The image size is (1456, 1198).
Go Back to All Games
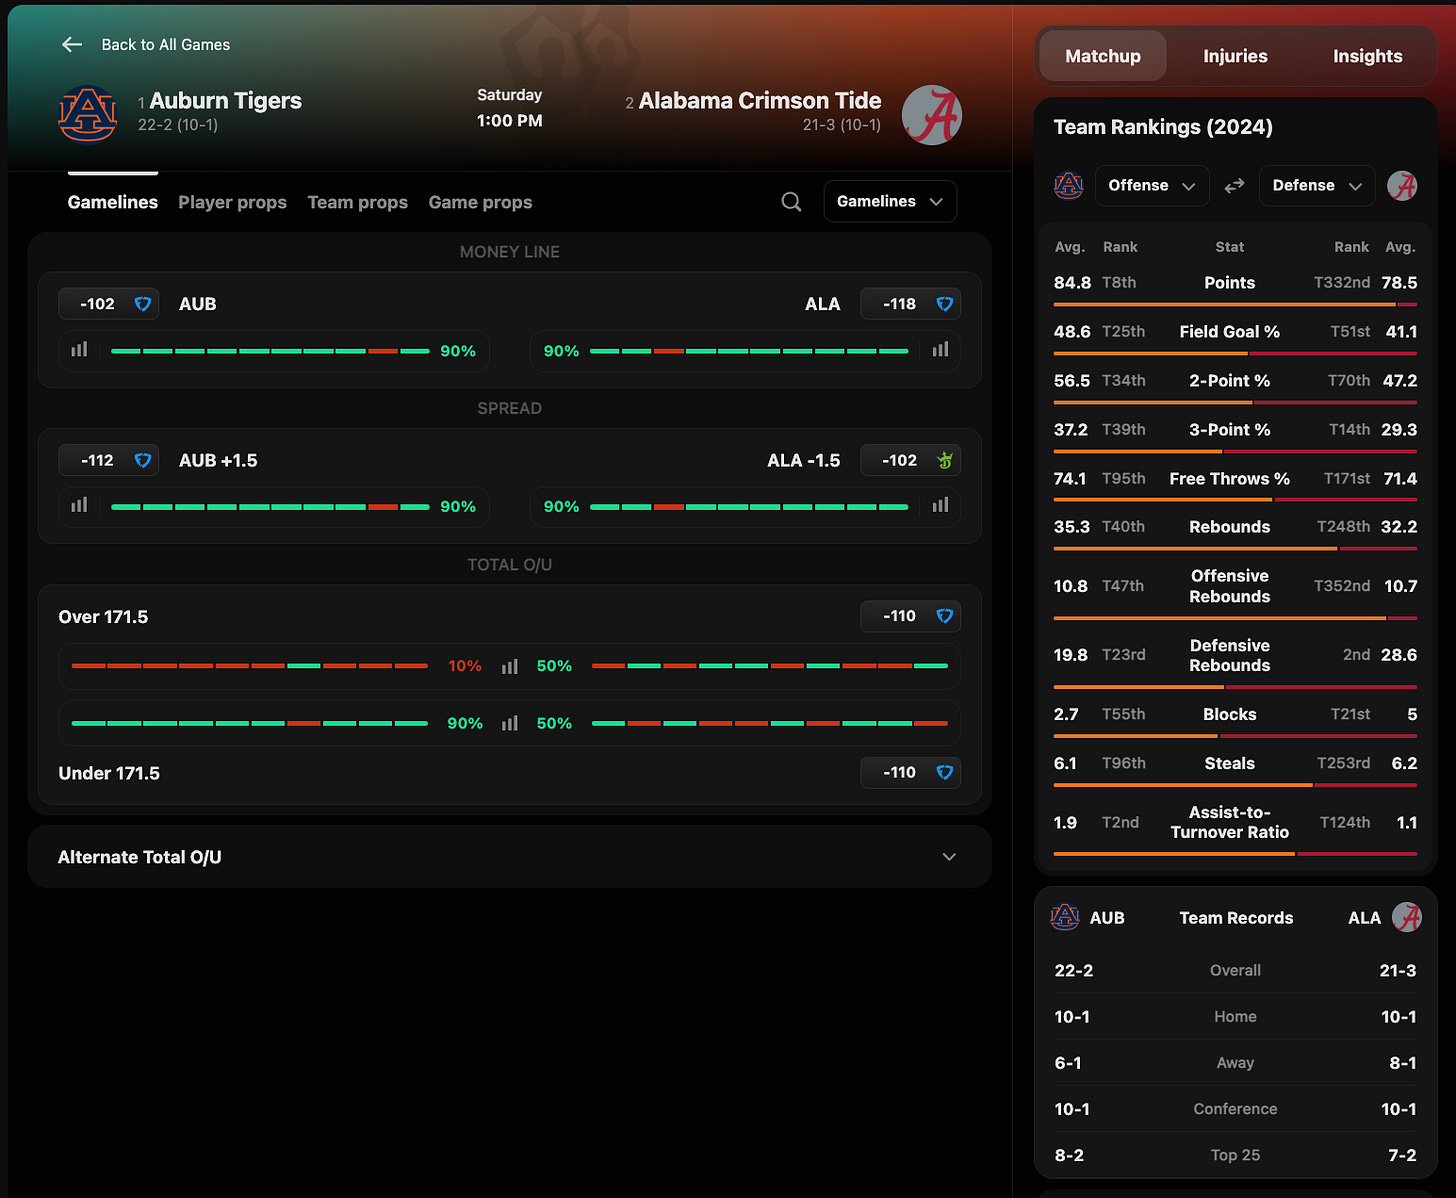pos(146,44)
